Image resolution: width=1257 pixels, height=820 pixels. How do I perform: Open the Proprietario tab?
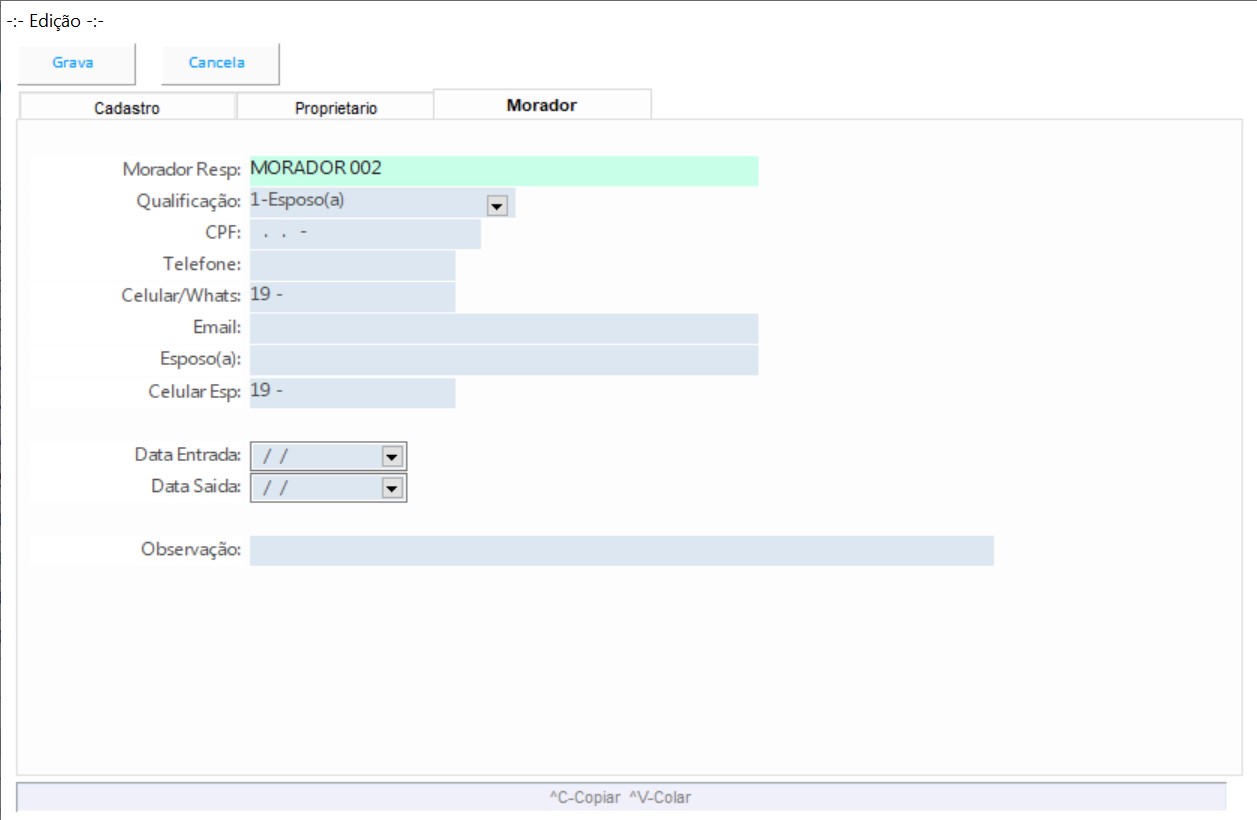pos(335,108)
